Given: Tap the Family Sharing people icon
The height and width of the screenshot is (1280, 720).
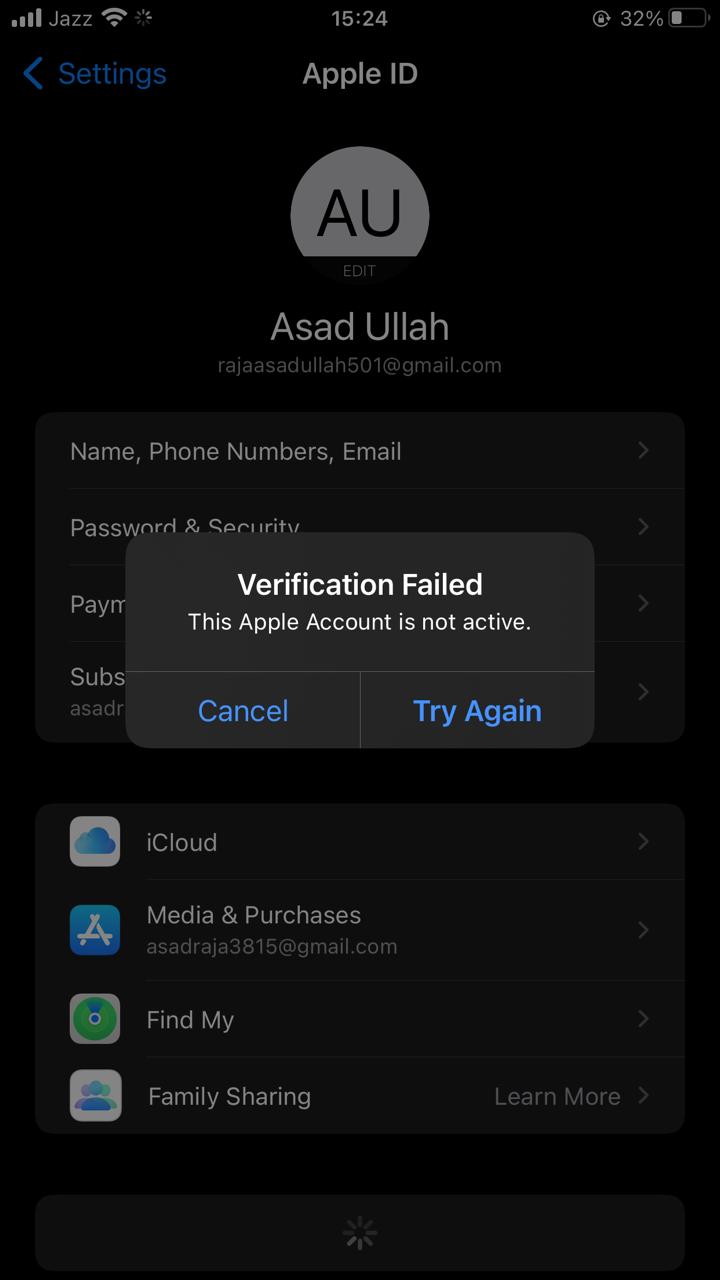Looking at the screenshot, I should tap(95, 1096).
